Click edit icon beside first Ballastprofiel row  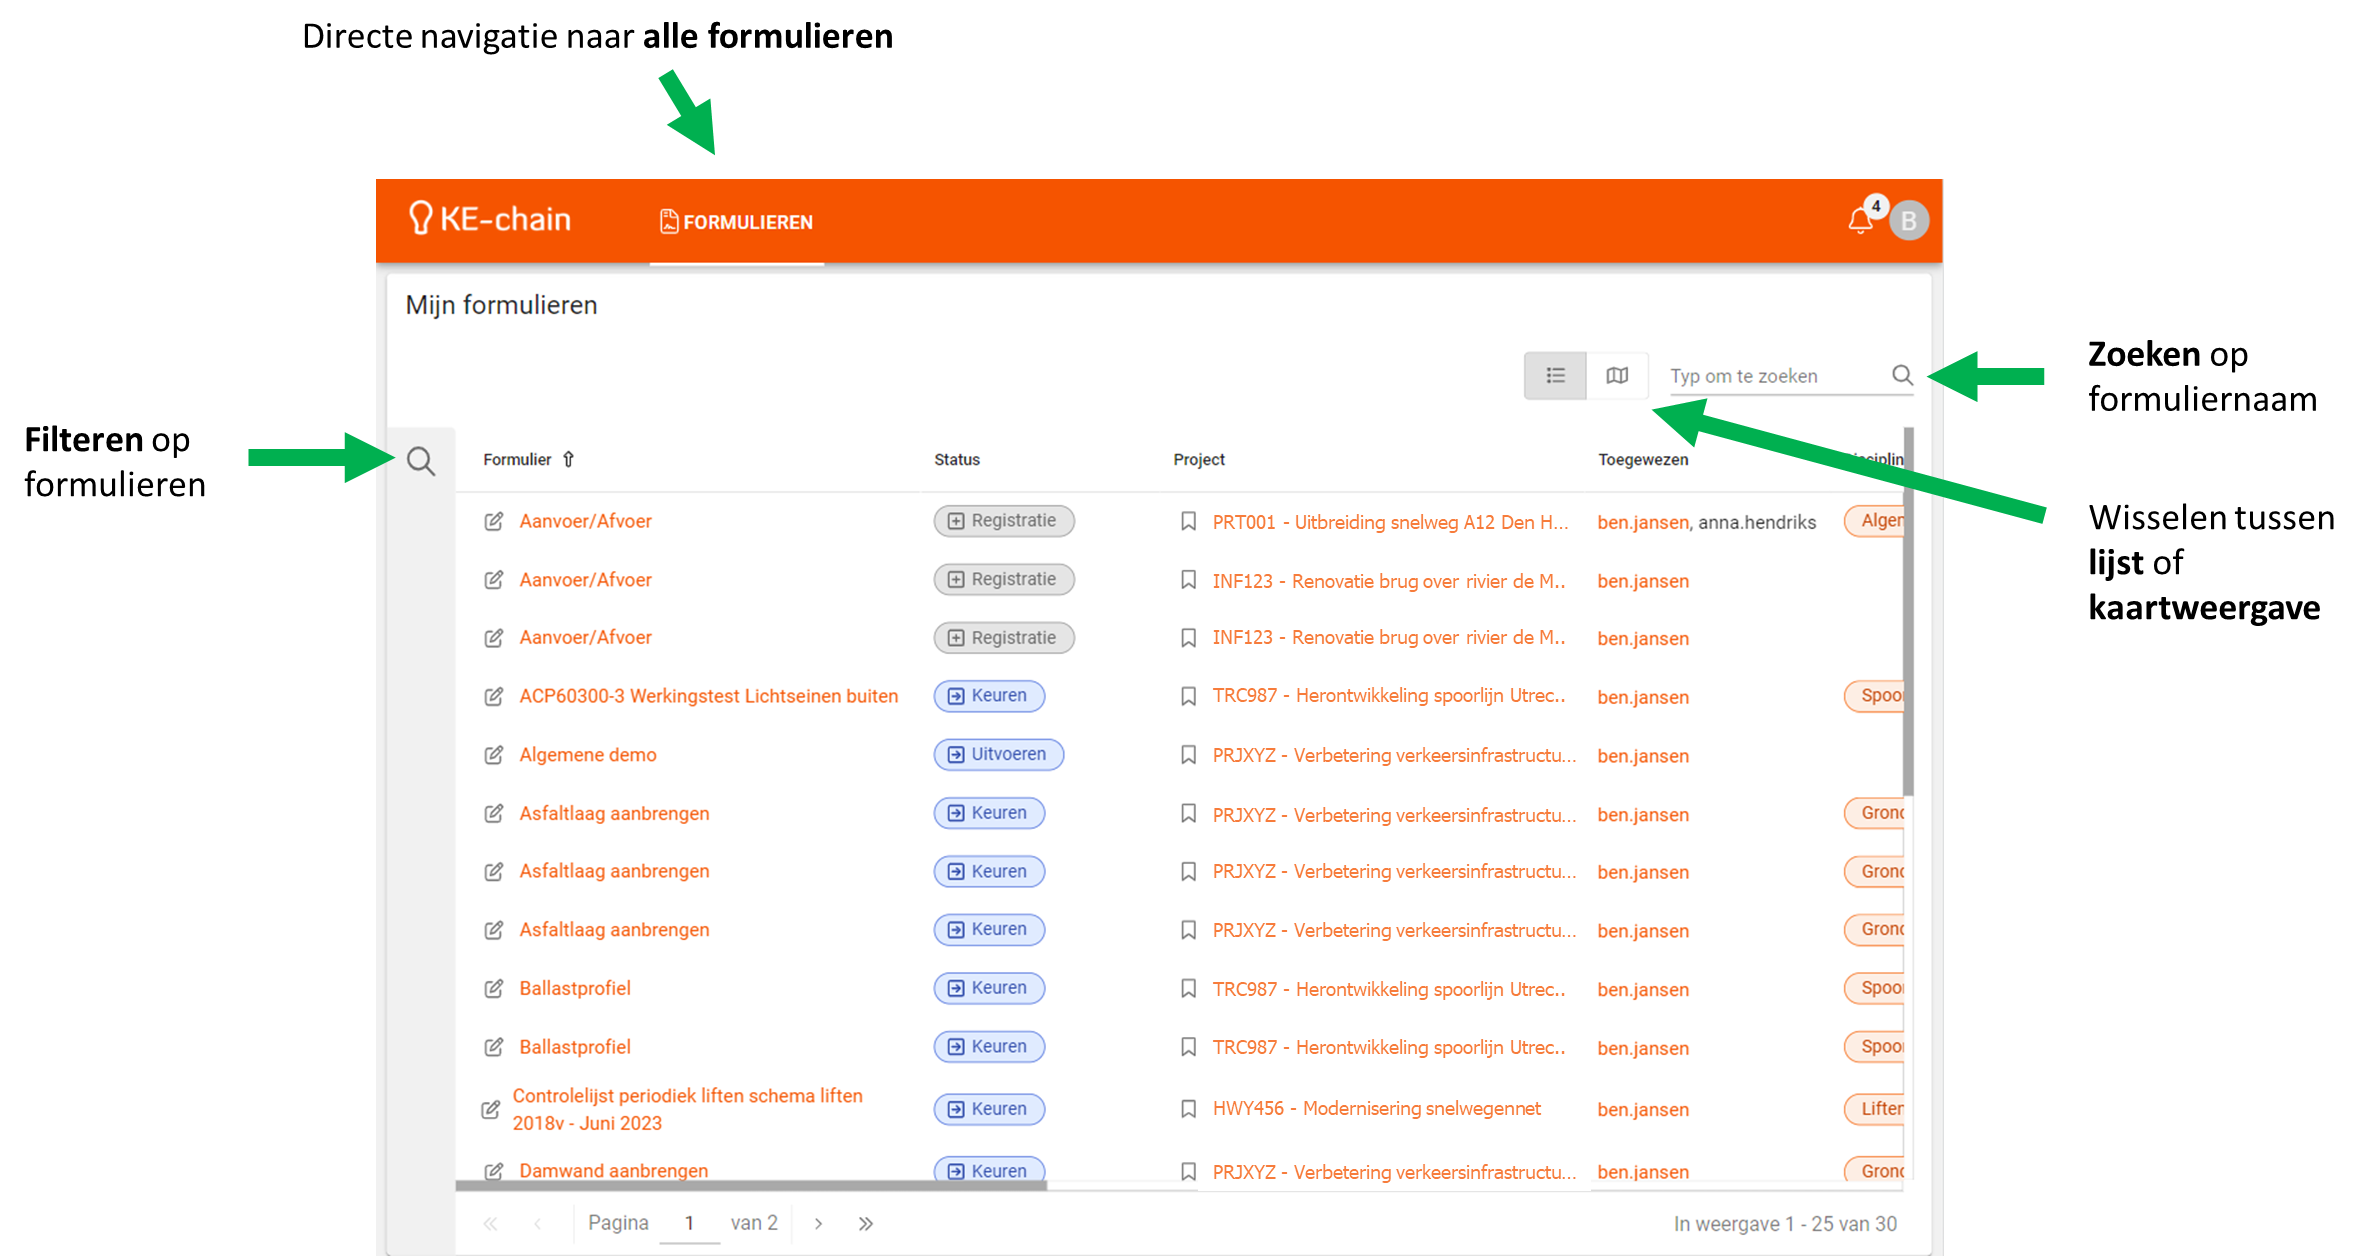(x=494, y=989)
